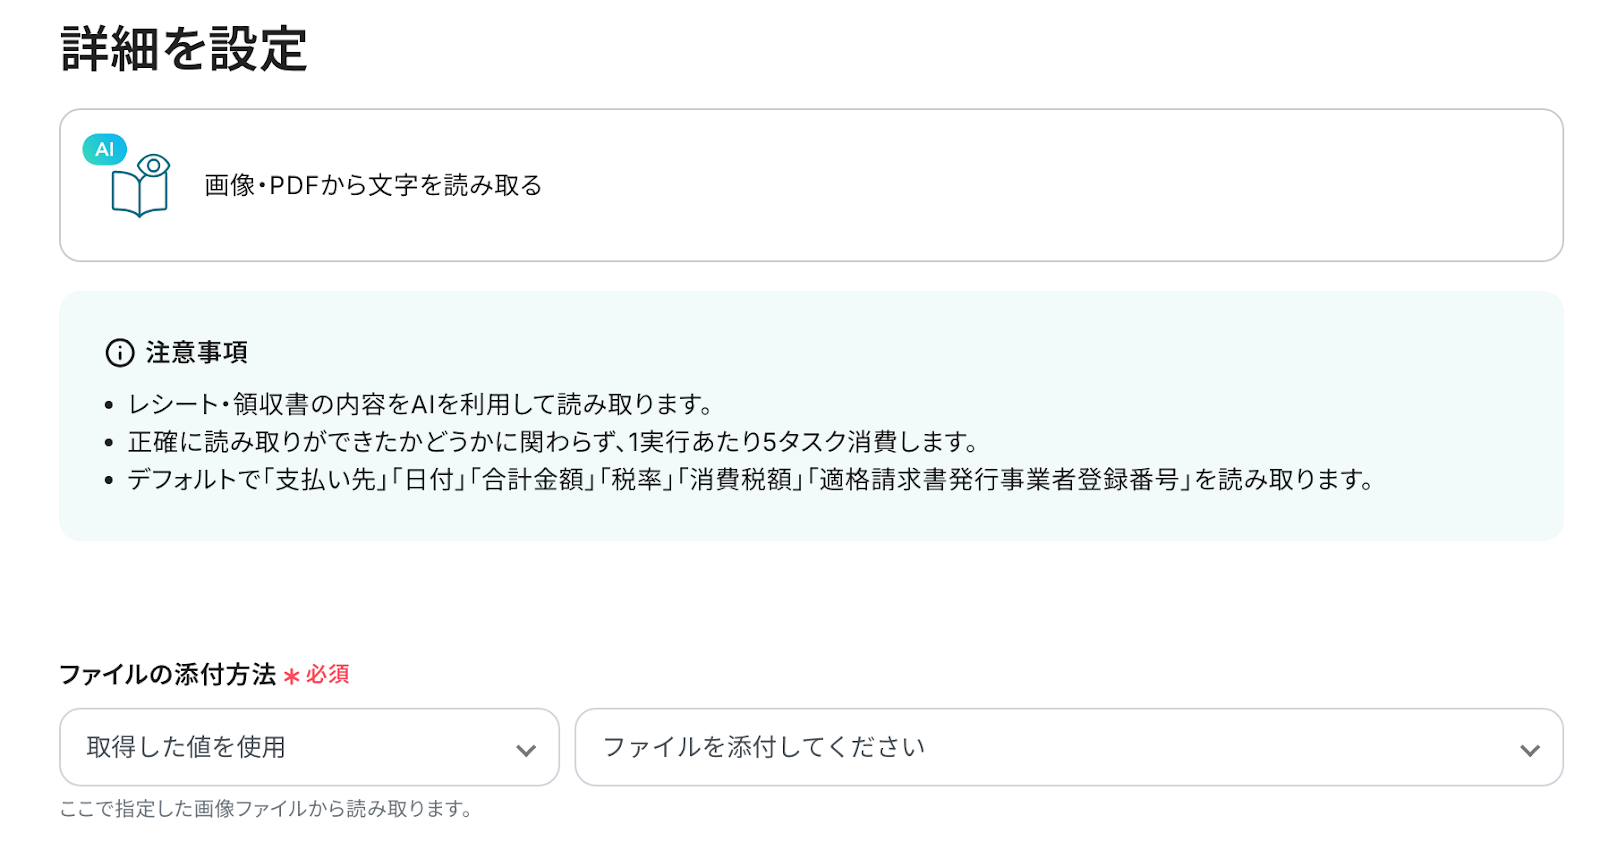Screen dimensions: 1600x850
Task: Click the note about 5タスク消費
Action: 553,442
